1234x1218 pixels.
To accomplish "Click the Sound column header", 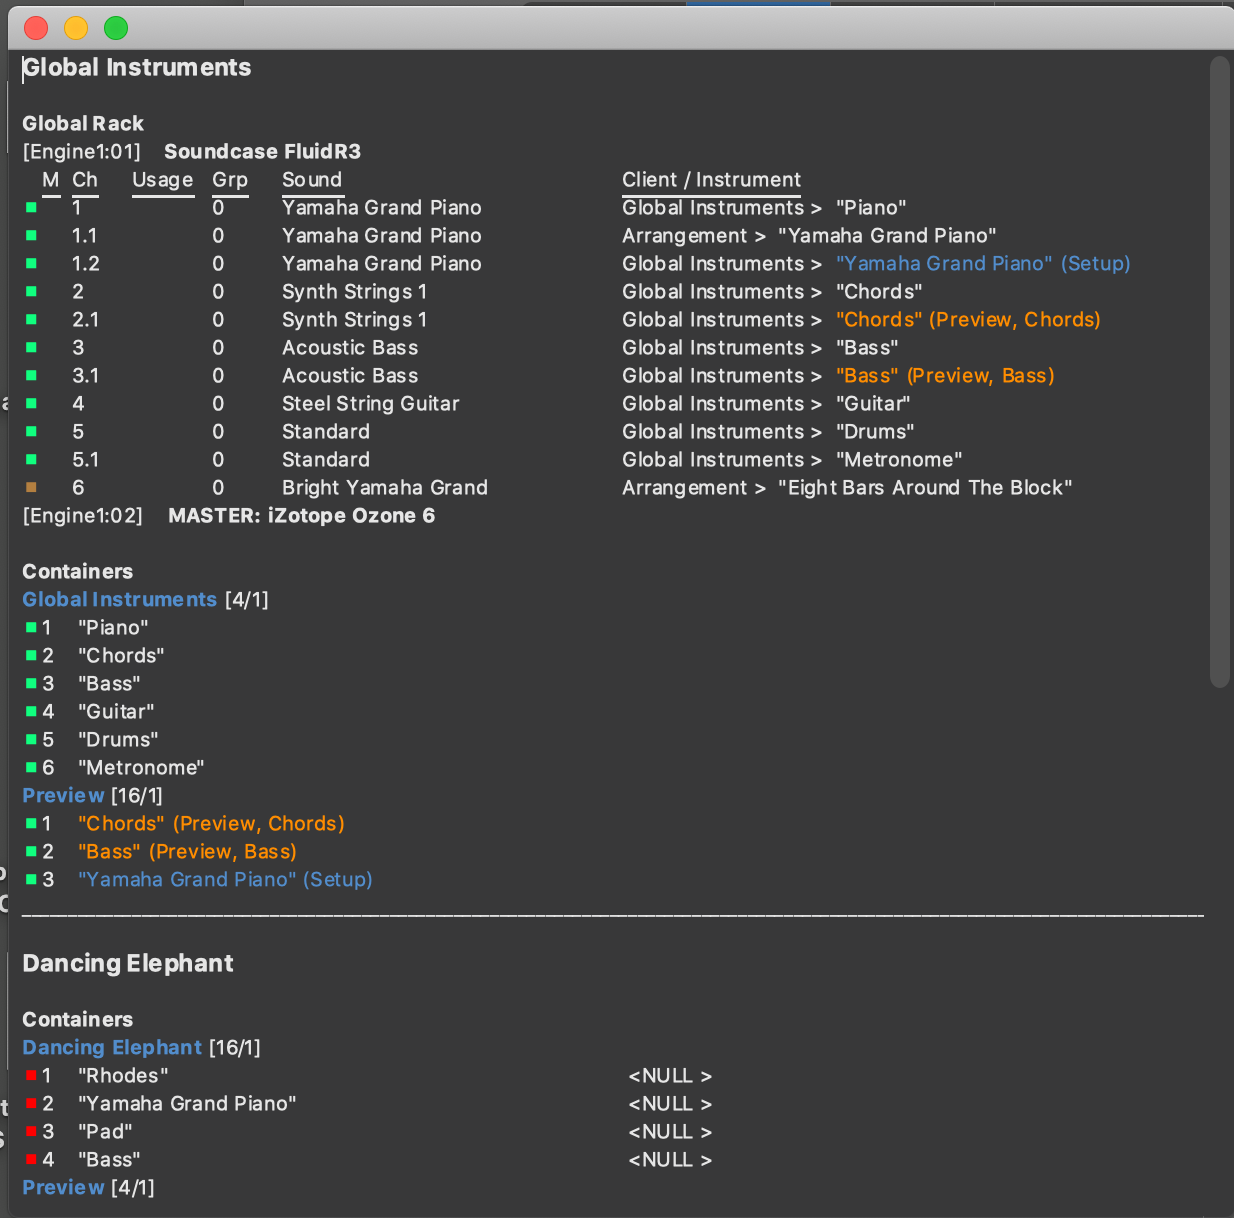I will pos(312,180).
